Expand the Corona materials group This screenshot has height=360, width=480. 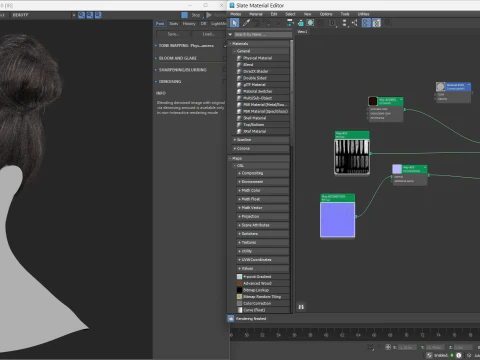point(235,148)
